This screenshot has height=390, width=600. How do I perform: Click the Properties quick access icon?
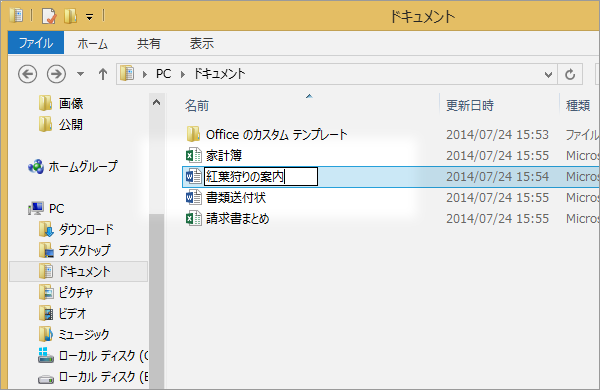(49, 16)
